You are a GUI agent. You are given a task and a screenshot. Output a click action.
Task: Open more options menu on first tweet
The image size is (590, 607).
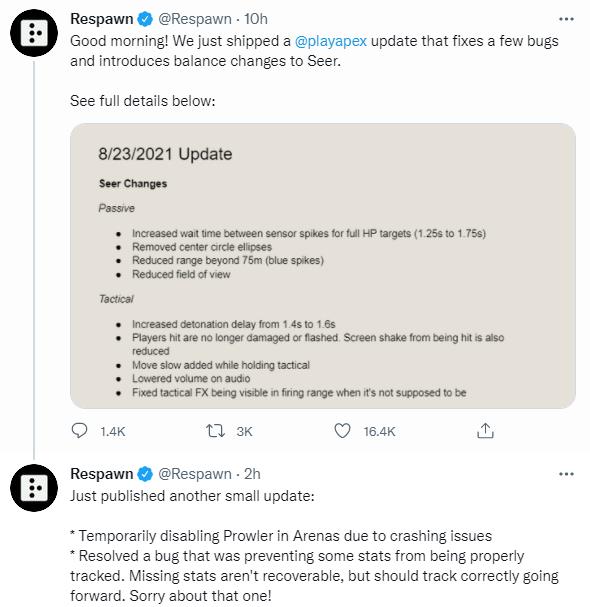click(x=566, y=19)
